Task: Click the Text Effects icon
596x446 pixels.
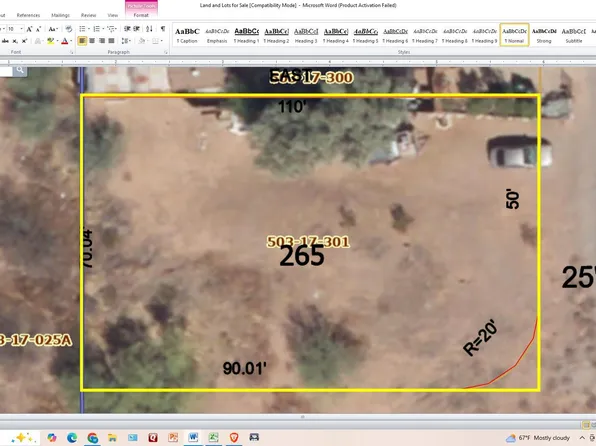Action: coord(38,41)
